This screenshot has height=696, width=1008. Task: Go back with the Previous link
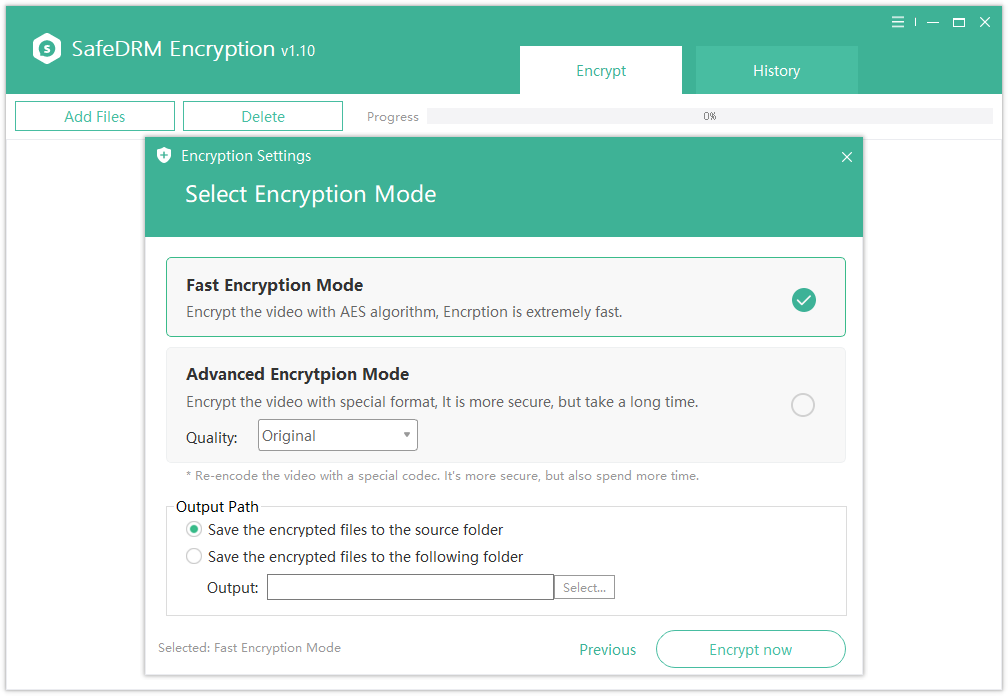pyautogui.click(x=608, y=650)
